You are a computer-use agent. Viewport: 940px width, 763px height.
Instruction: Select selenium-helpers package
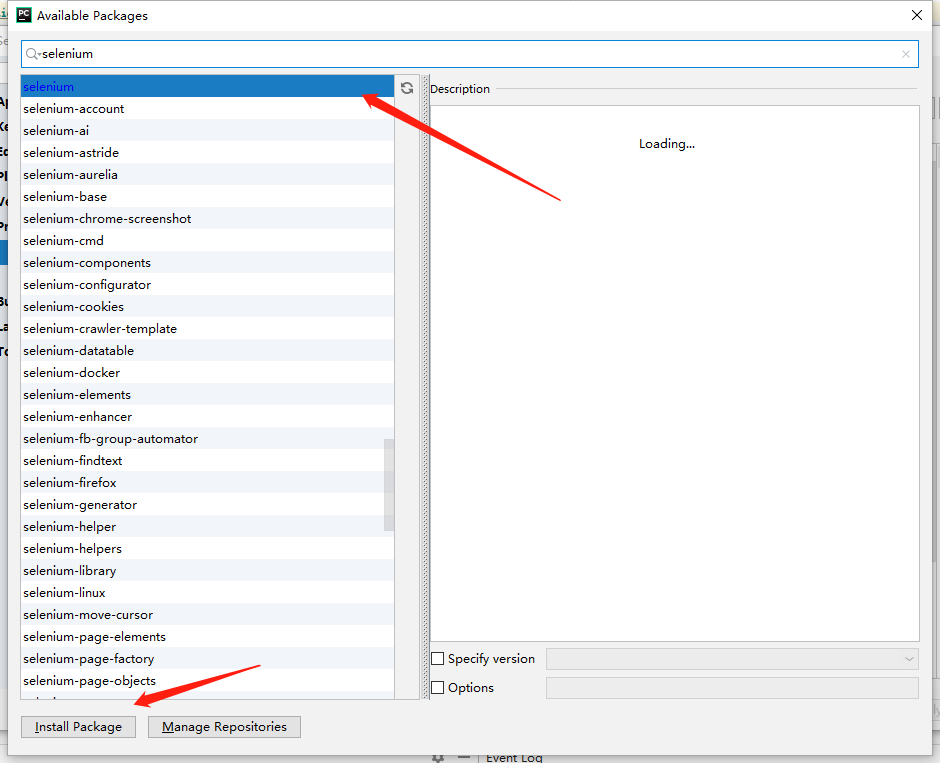(207, 548)
